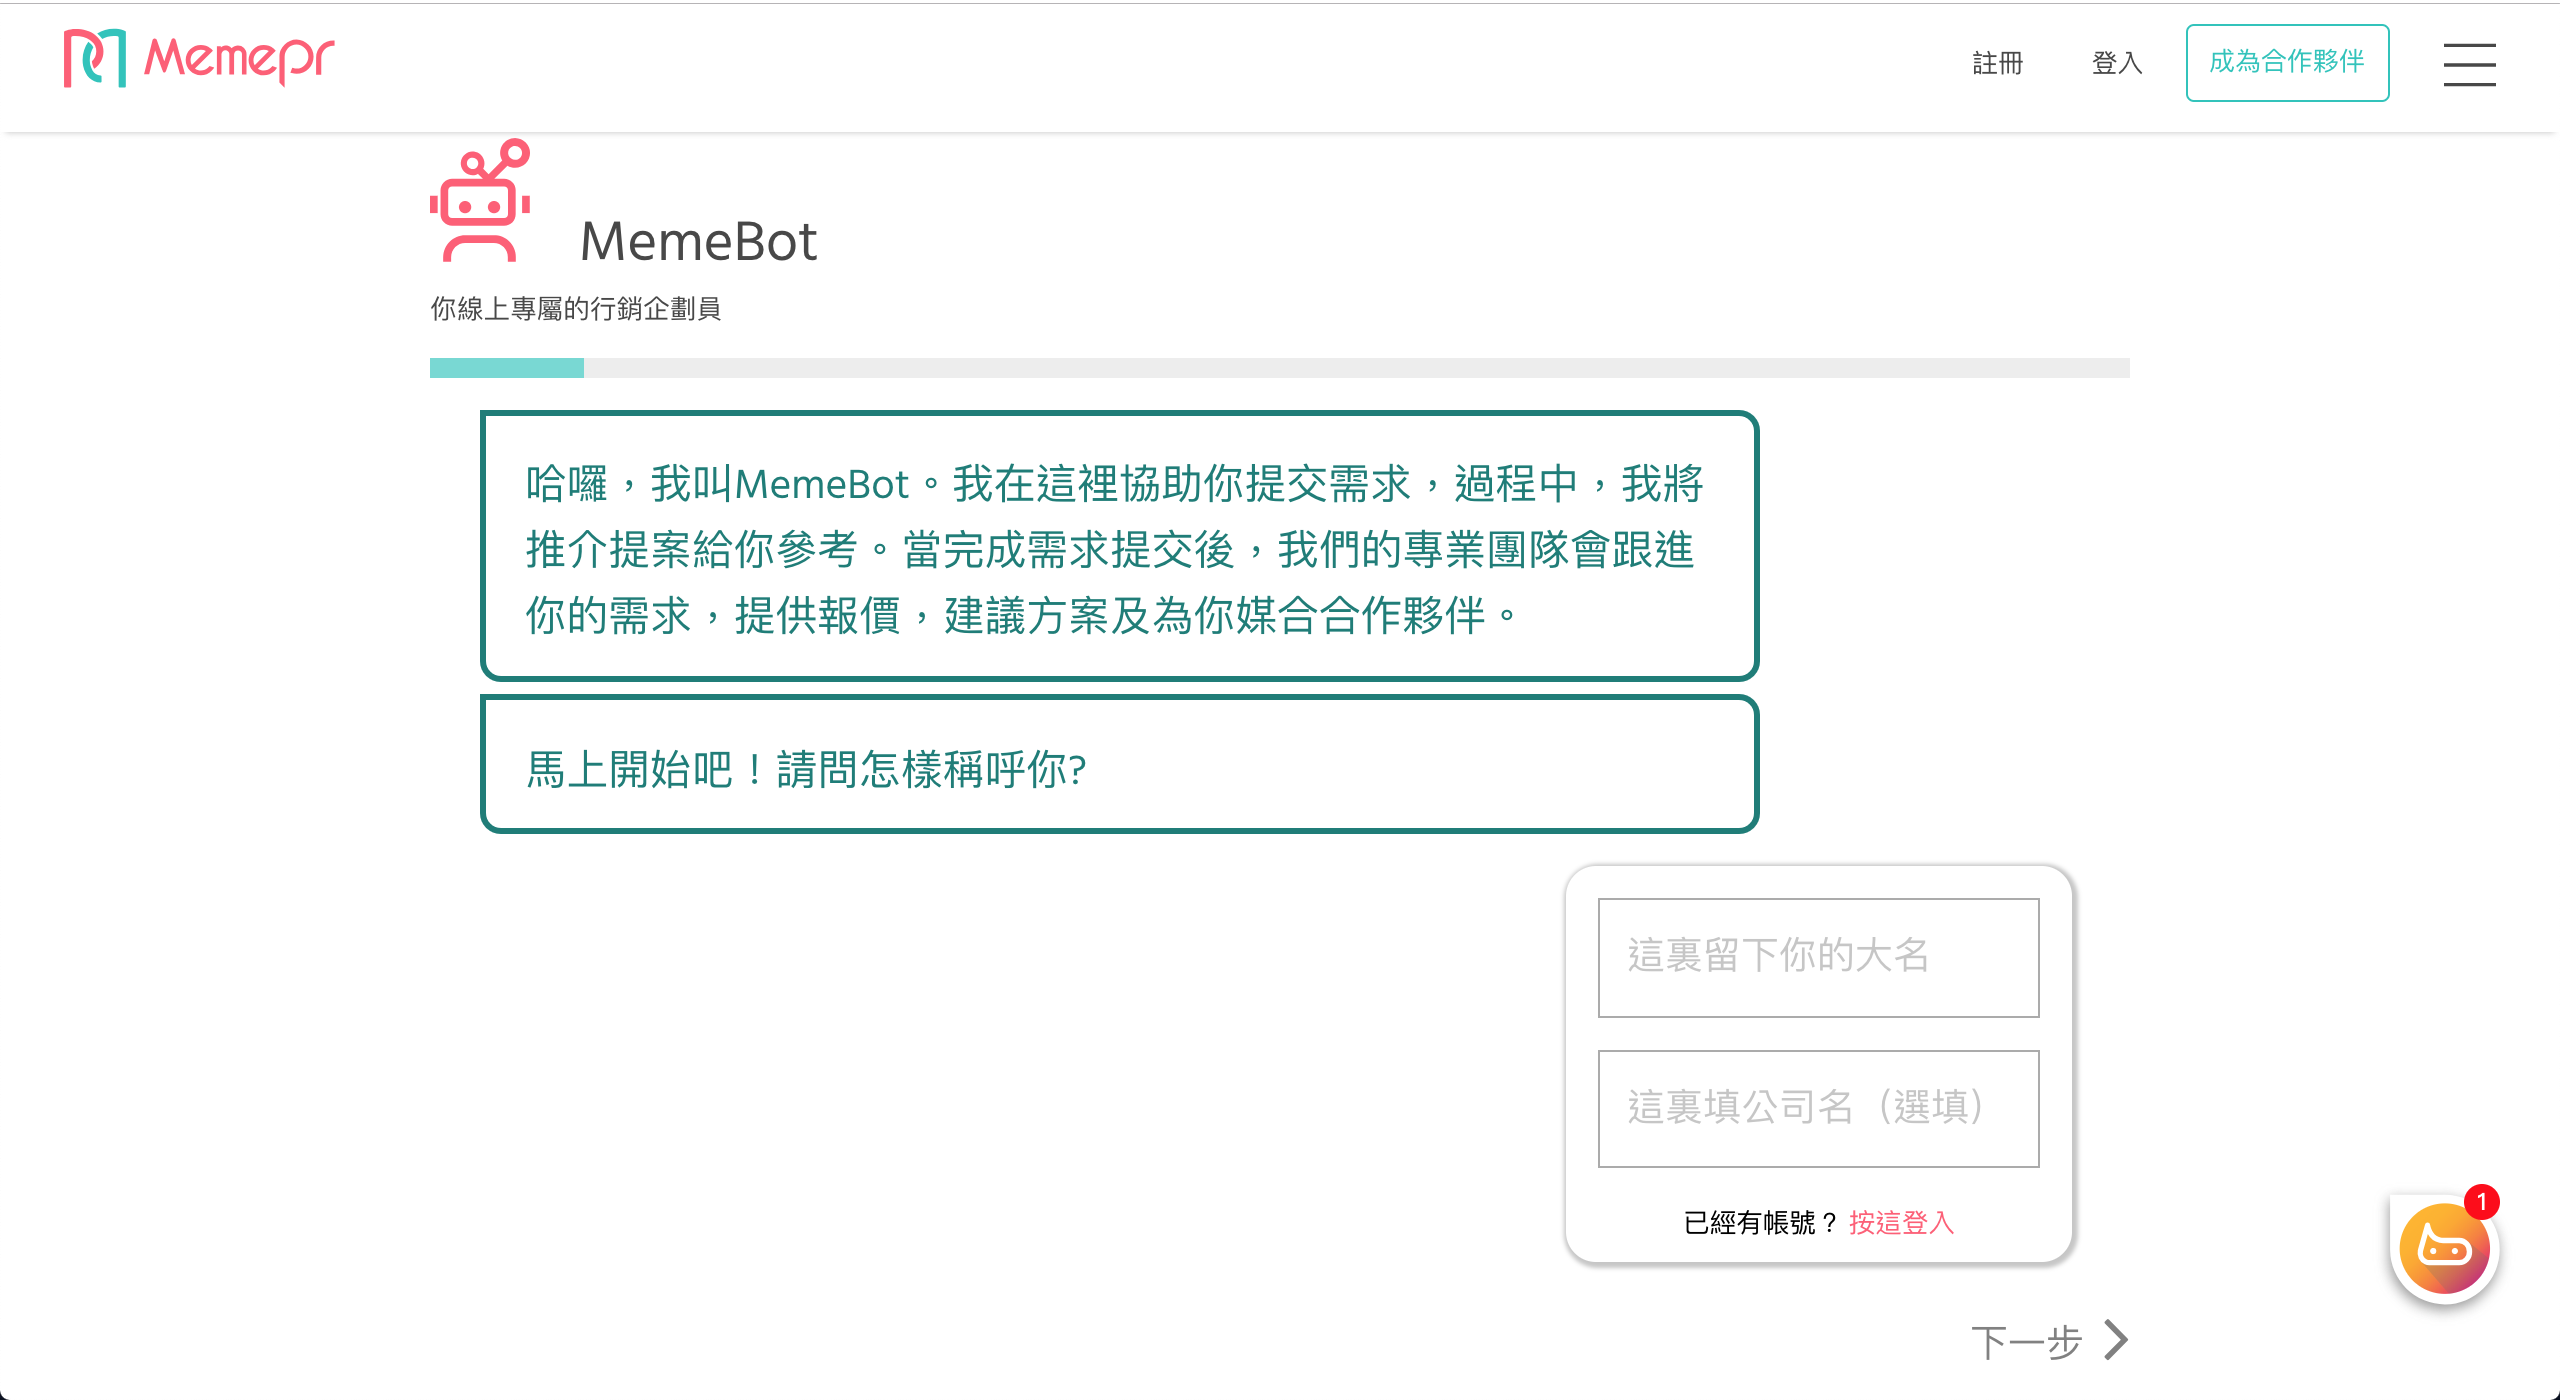Click the 馬上開始吧 question message bubble
The width and height of the screenshot is (2560, 1400).
point(1119,765)
